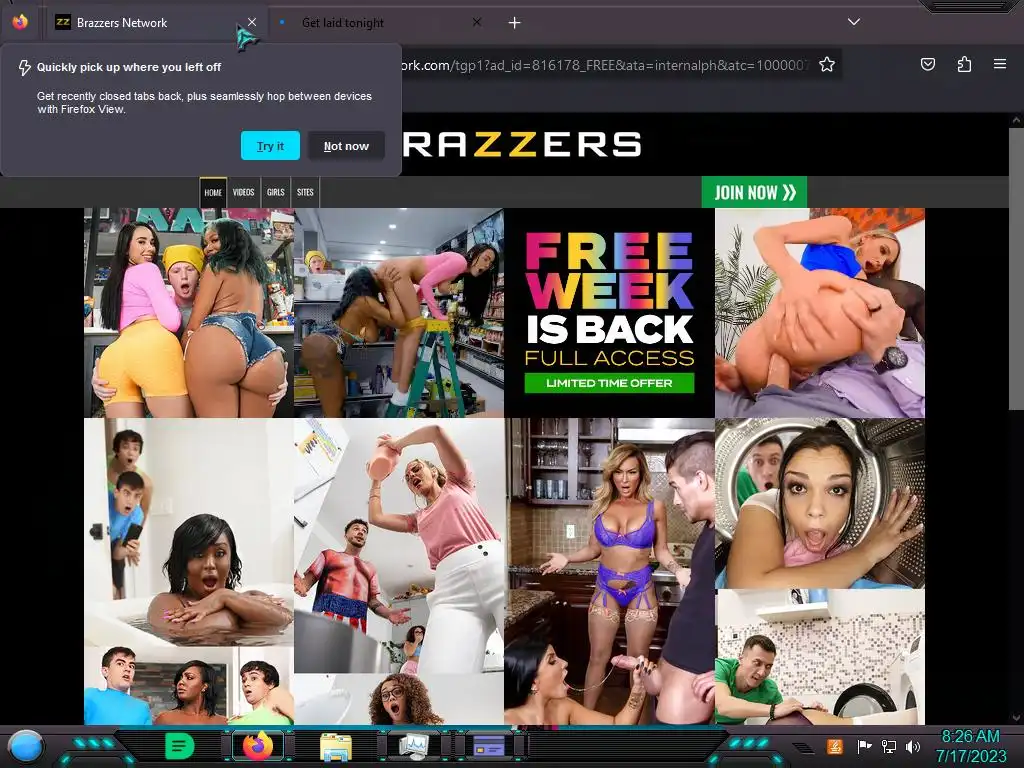Show hidden system tray icons
Viewport: 1024px width, 768px height.
click(x=803, y=747)
